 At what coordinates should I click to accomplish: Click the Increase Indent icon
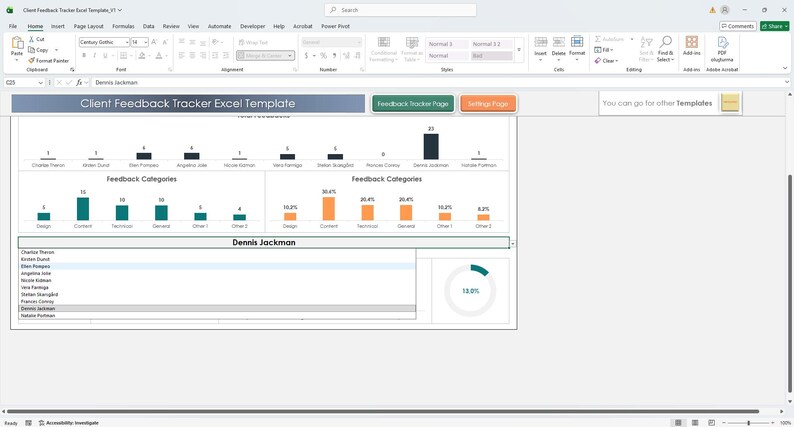coord(226,55)
